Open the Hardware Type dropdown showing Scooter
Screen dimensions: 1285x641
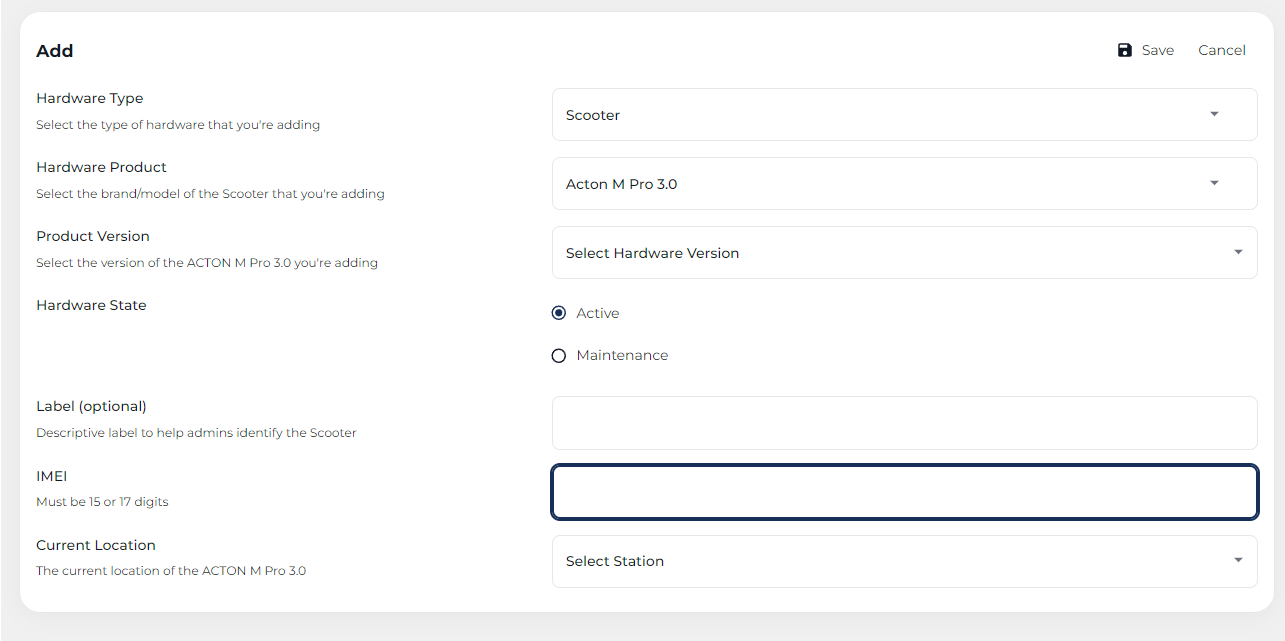[880, 115]
